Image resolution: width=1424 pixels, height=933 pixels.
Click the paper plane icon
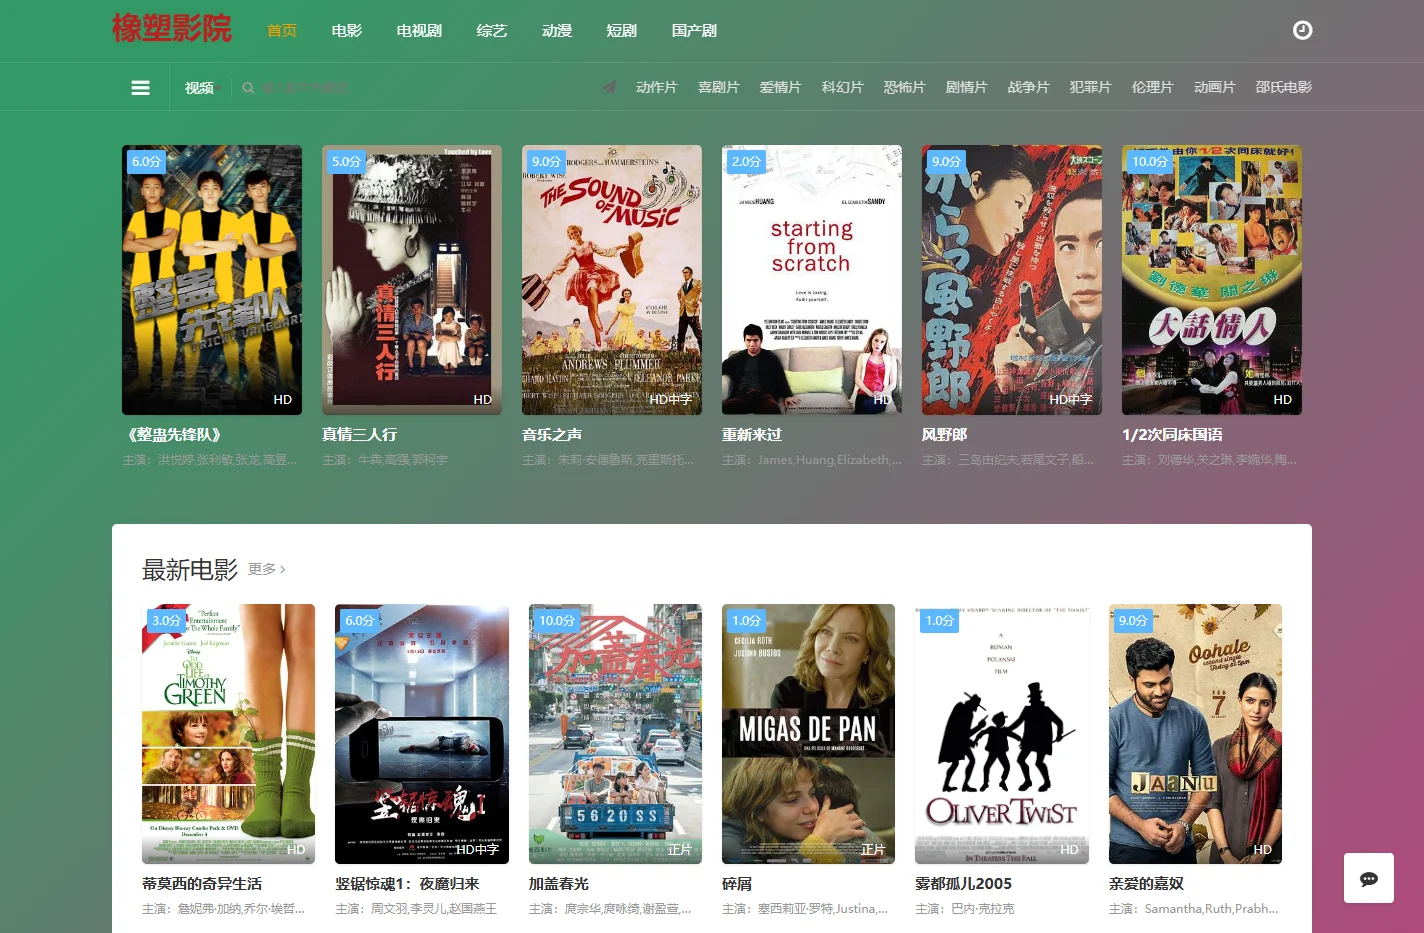point(609,87)
